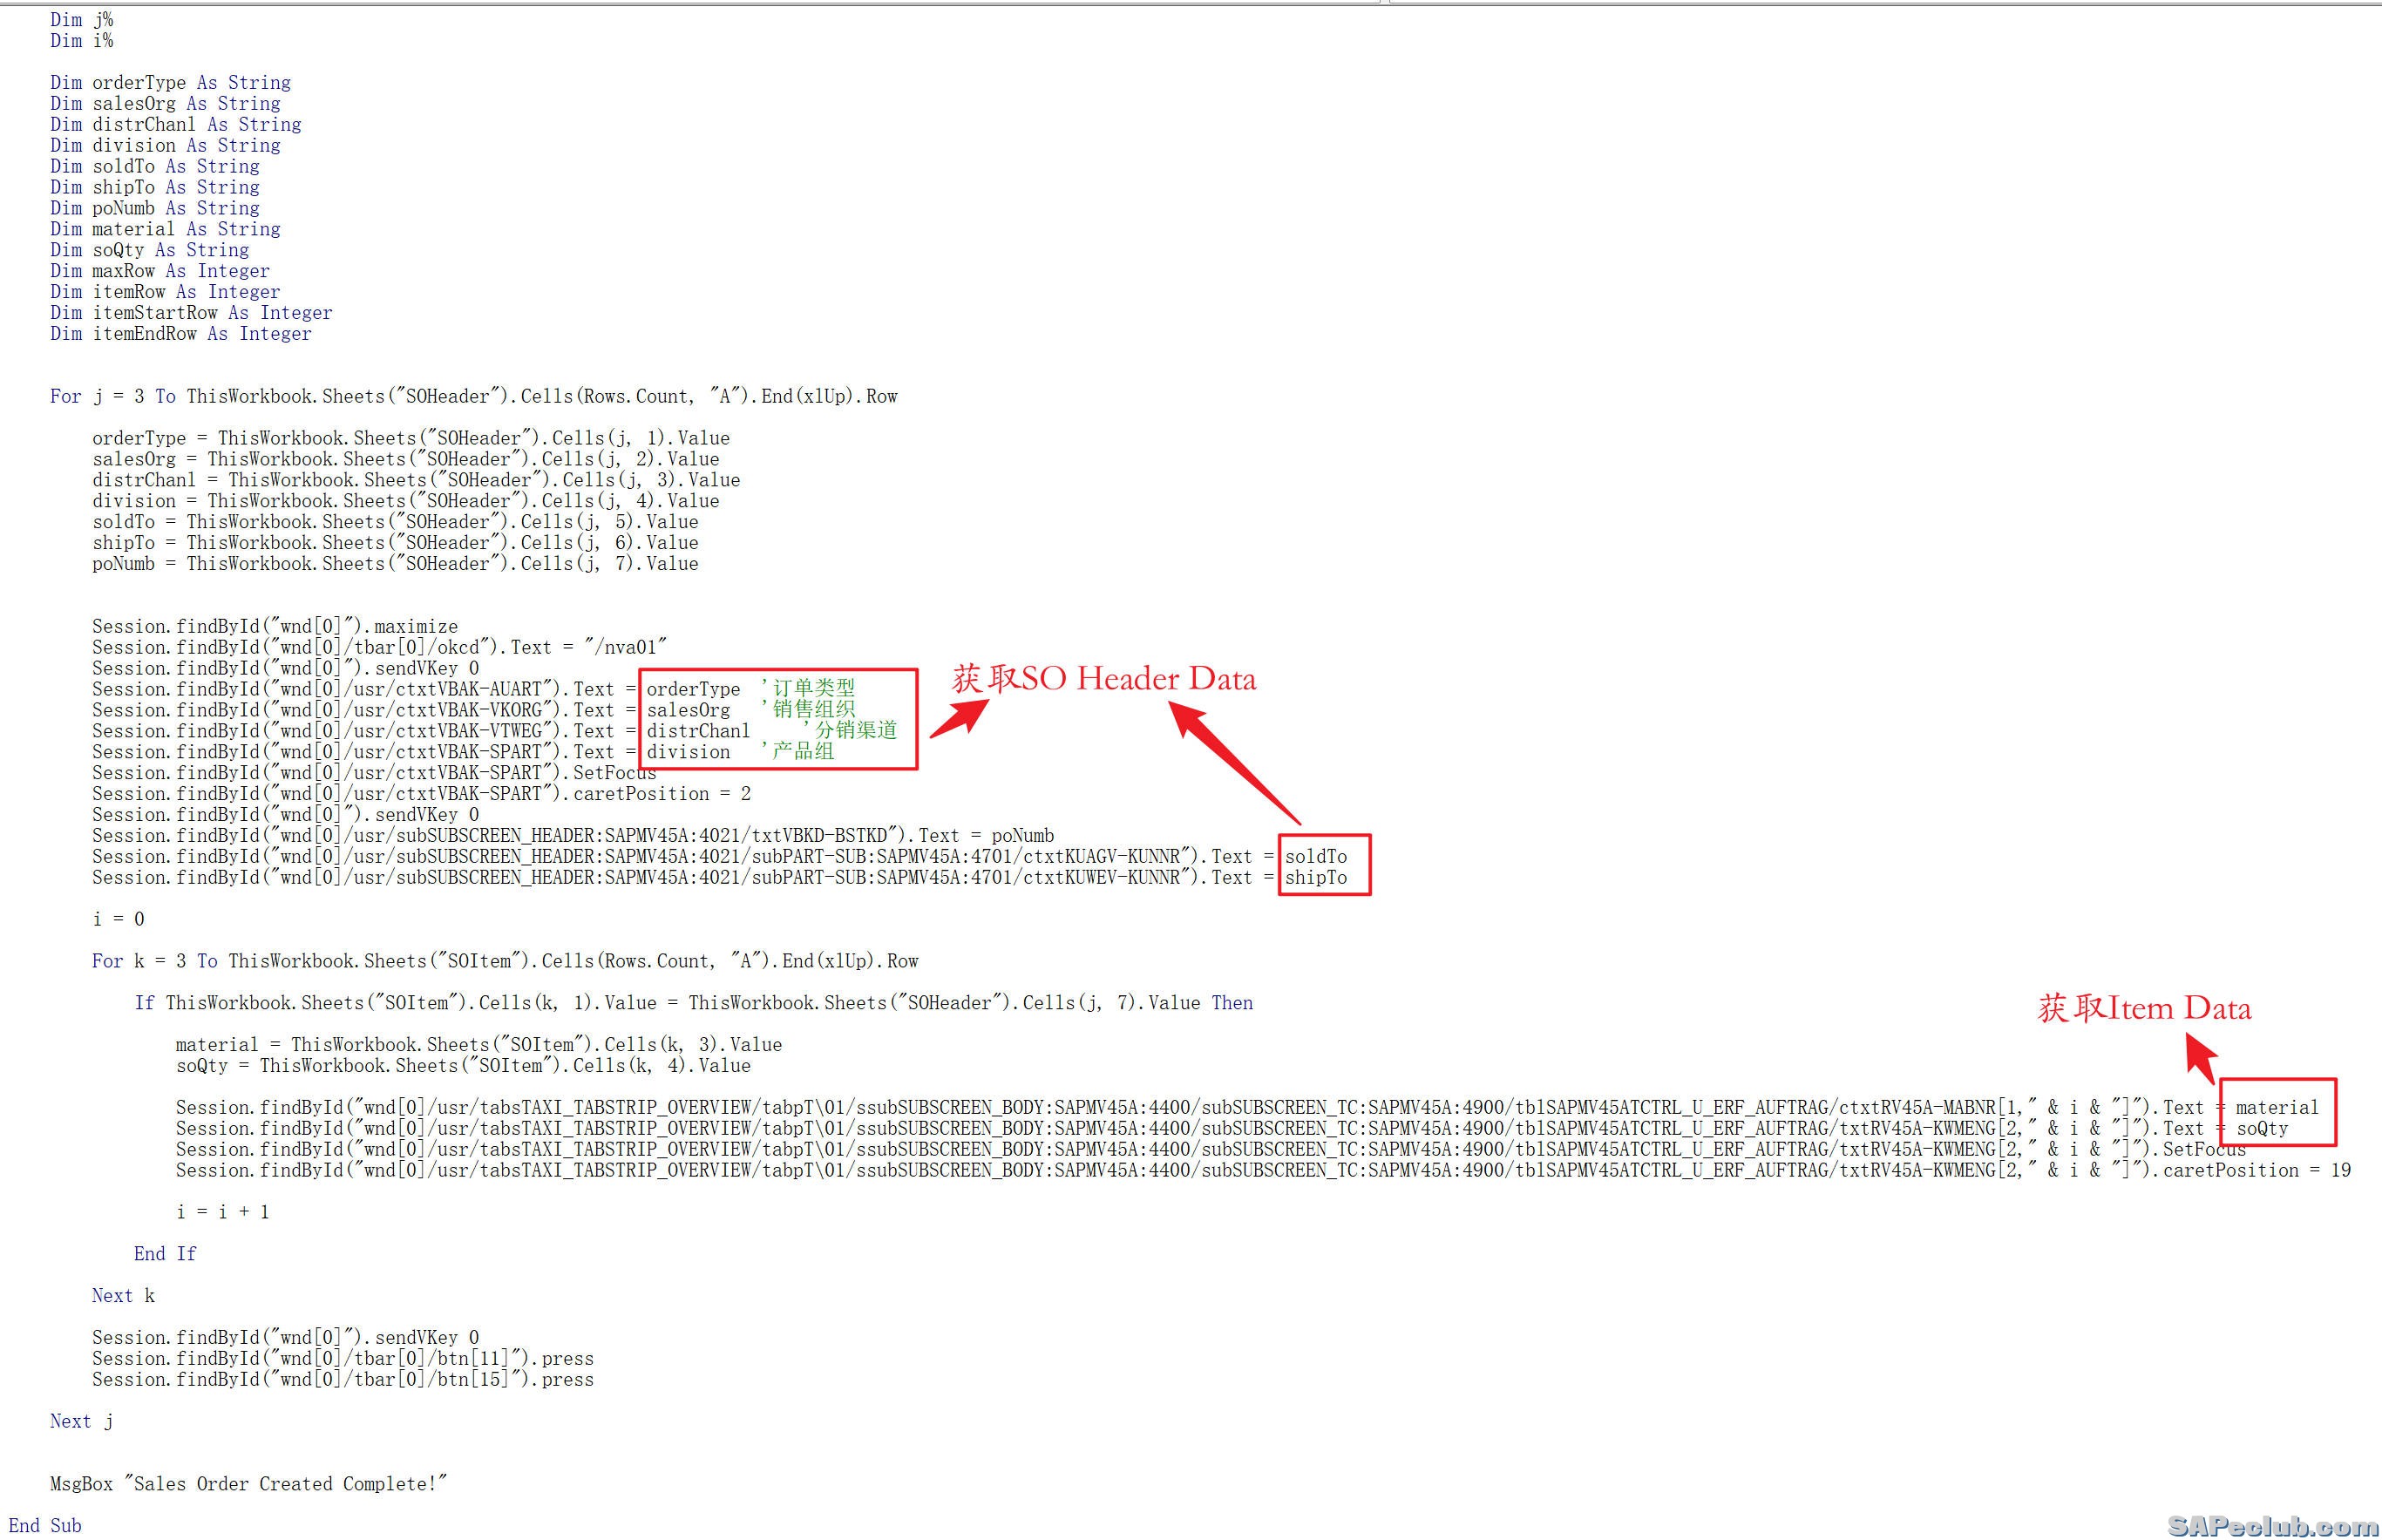Image resolution: width=2382 pixels, height=1540 pixels.
Task: Click the 'Dim i%' declaration line
Action: [x=82, y=41]
